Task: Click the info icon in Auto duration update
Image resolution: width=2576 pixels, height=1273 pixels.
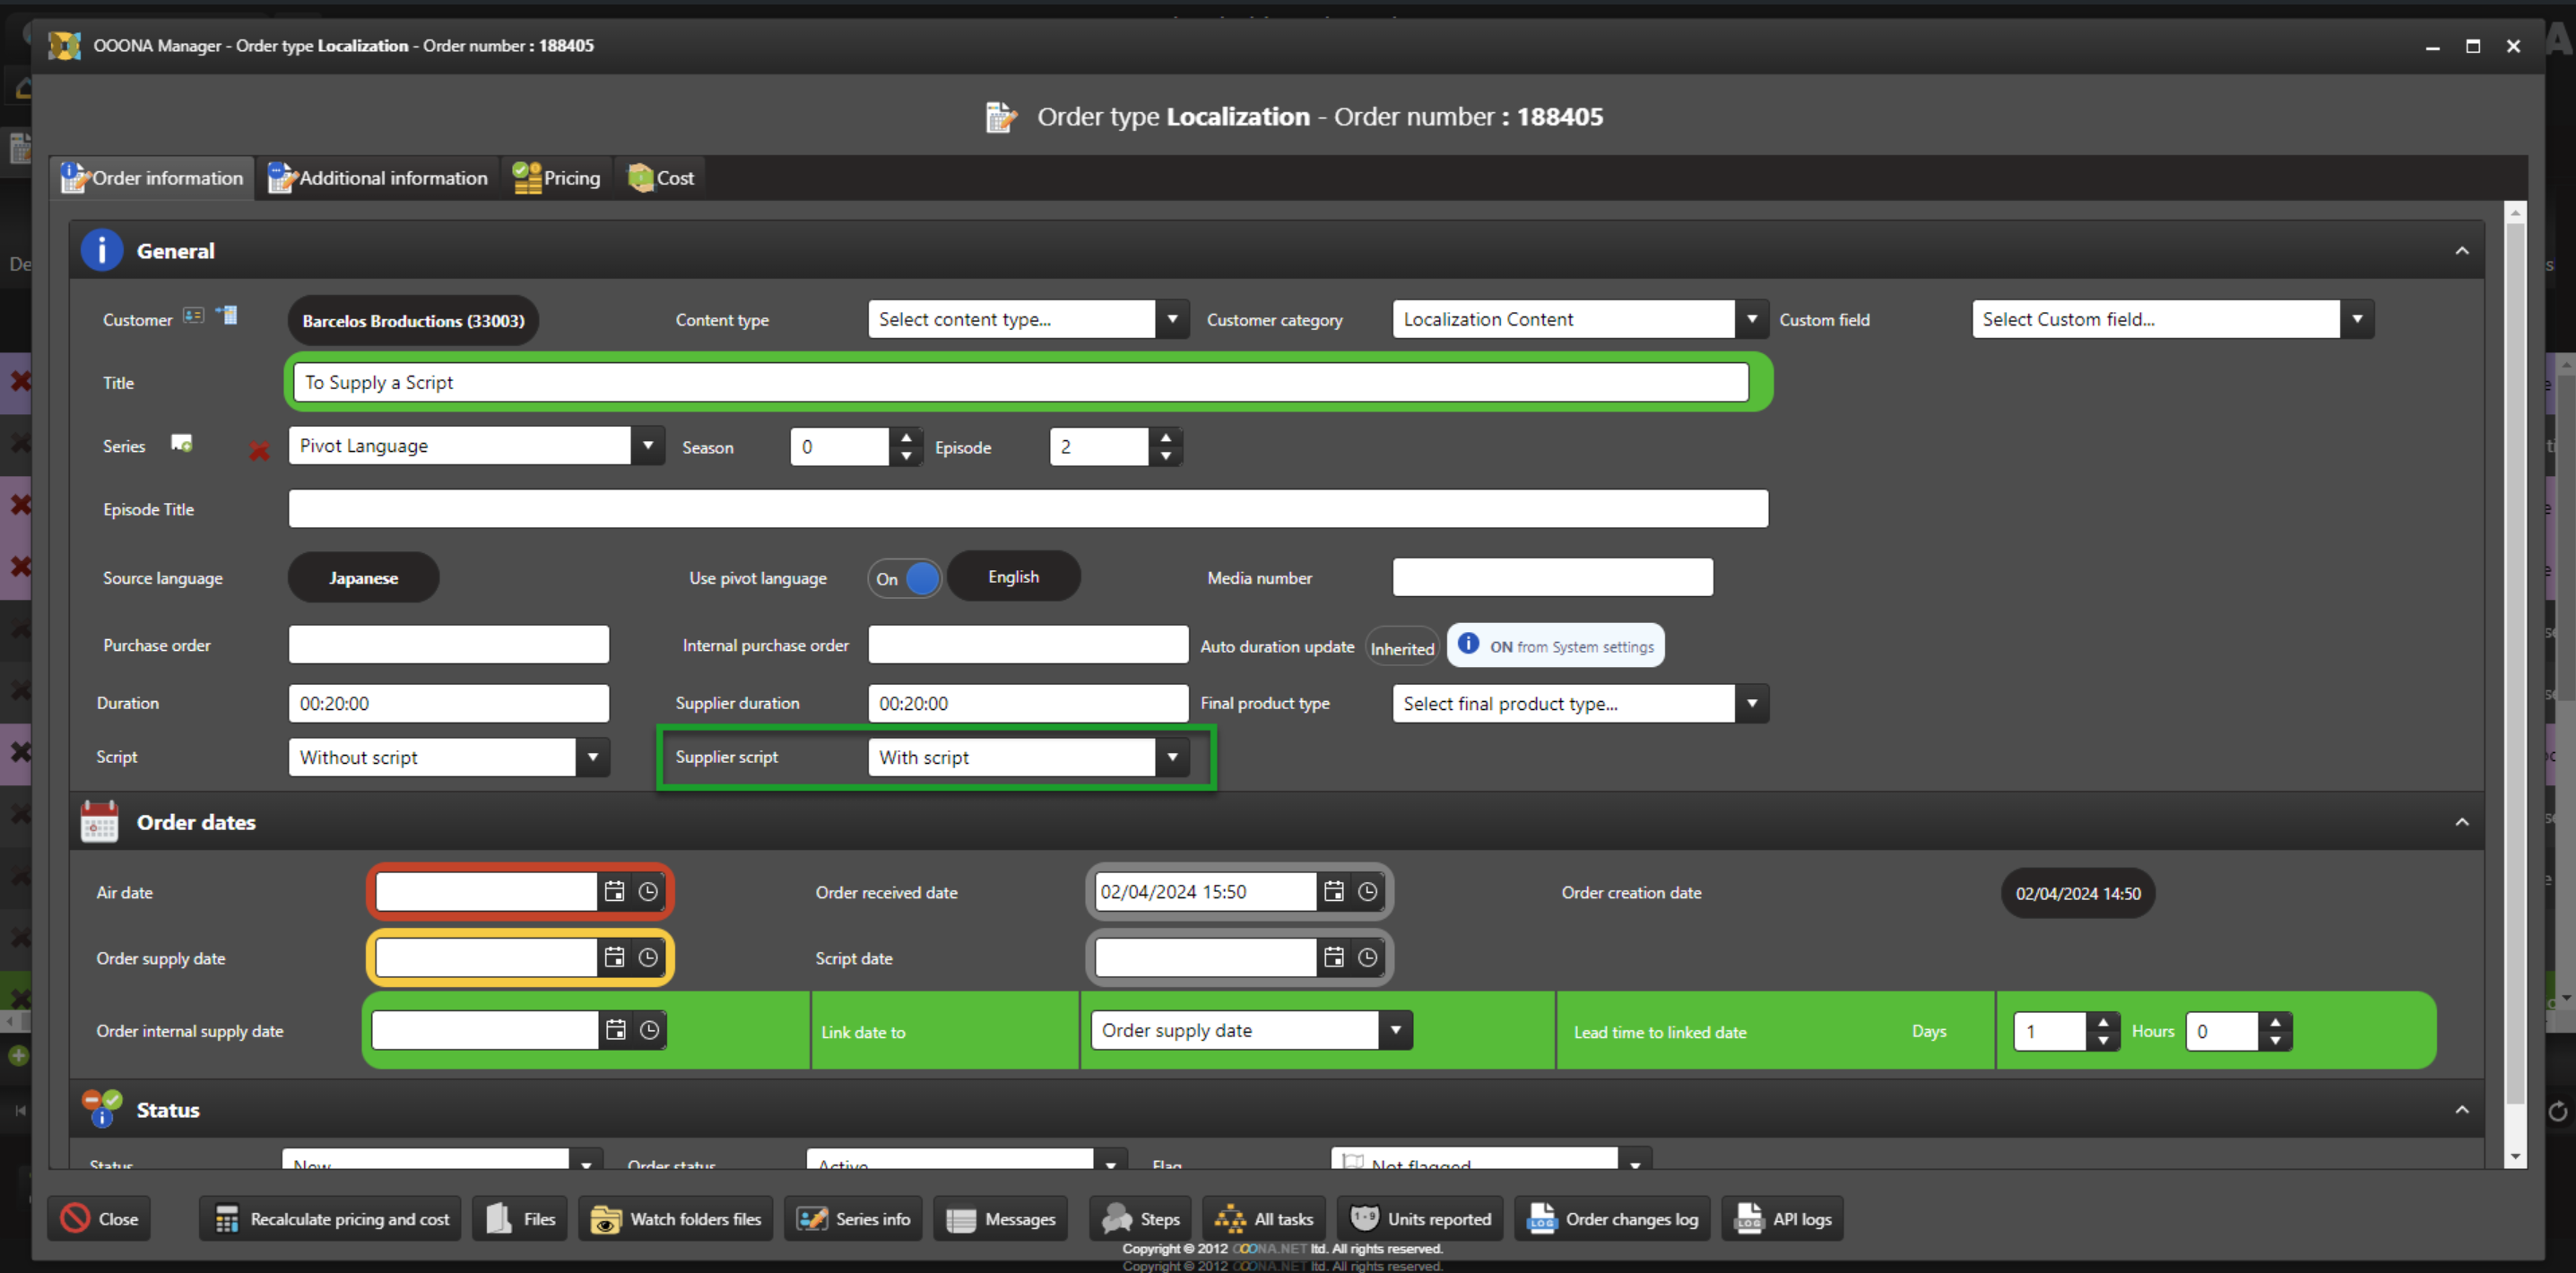Action: point(1467,644)
